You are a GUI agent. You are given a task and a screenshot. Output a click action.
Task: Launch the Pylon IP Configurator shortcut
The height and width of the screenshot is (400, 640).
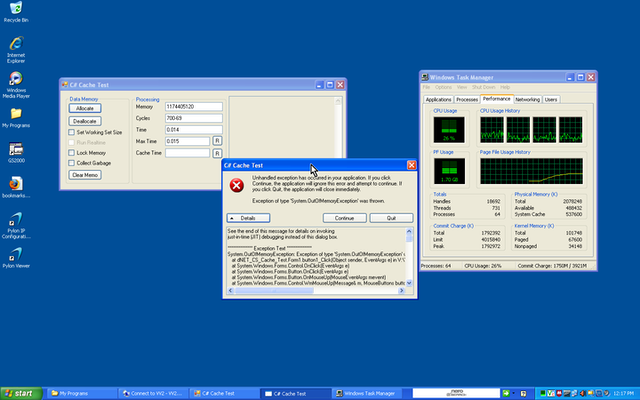pyautogui.click(x=16, y=225)
